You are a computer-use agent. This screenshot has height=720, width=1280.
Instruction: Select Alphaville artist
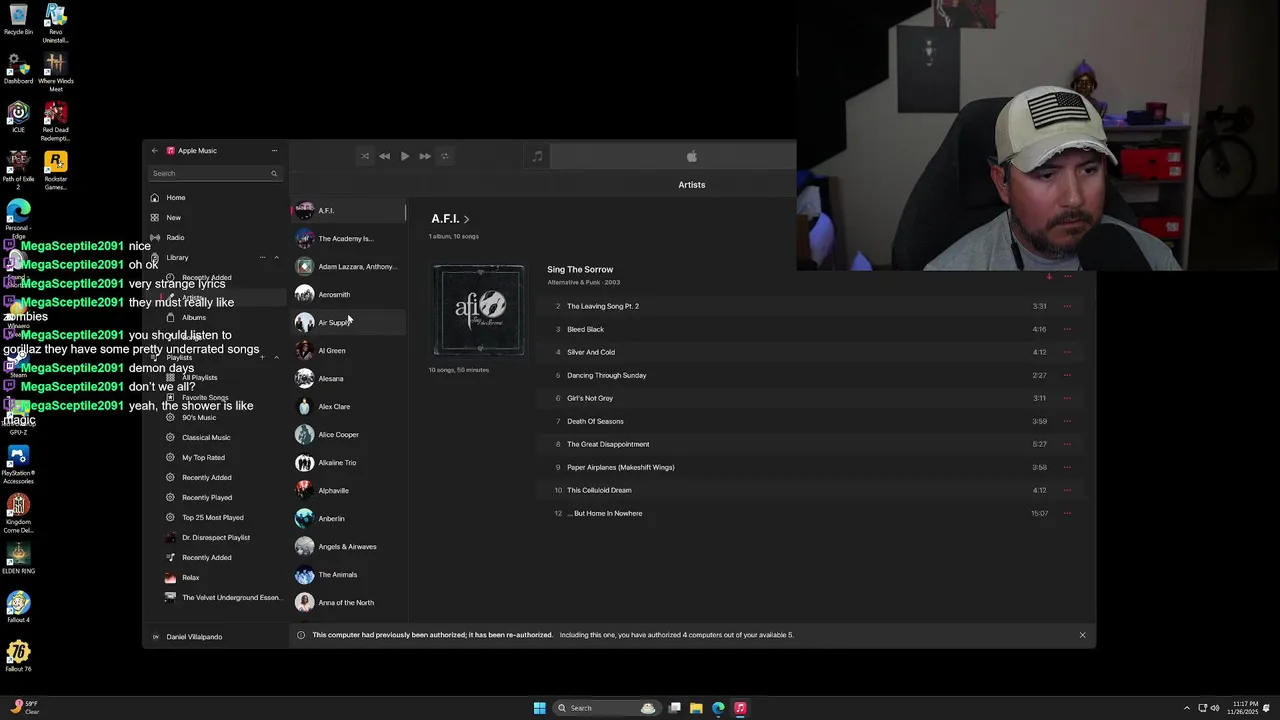[348, 490]
